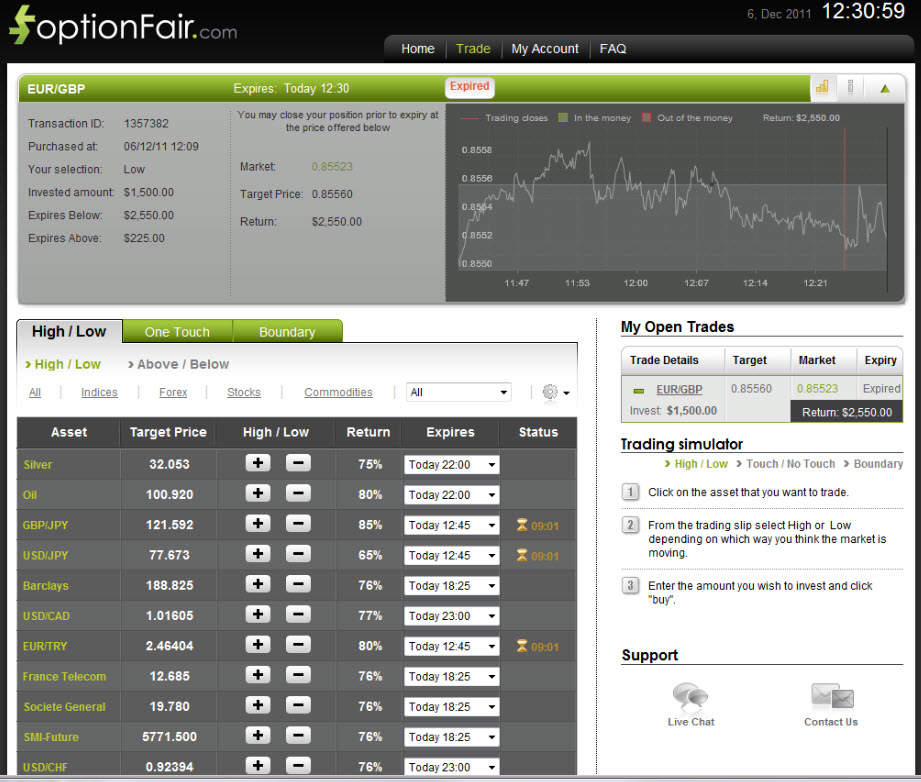Click the minus (Low) button for Barclays
The height and width of the screenshot is (782, 921).
click(x=297, y=584)
